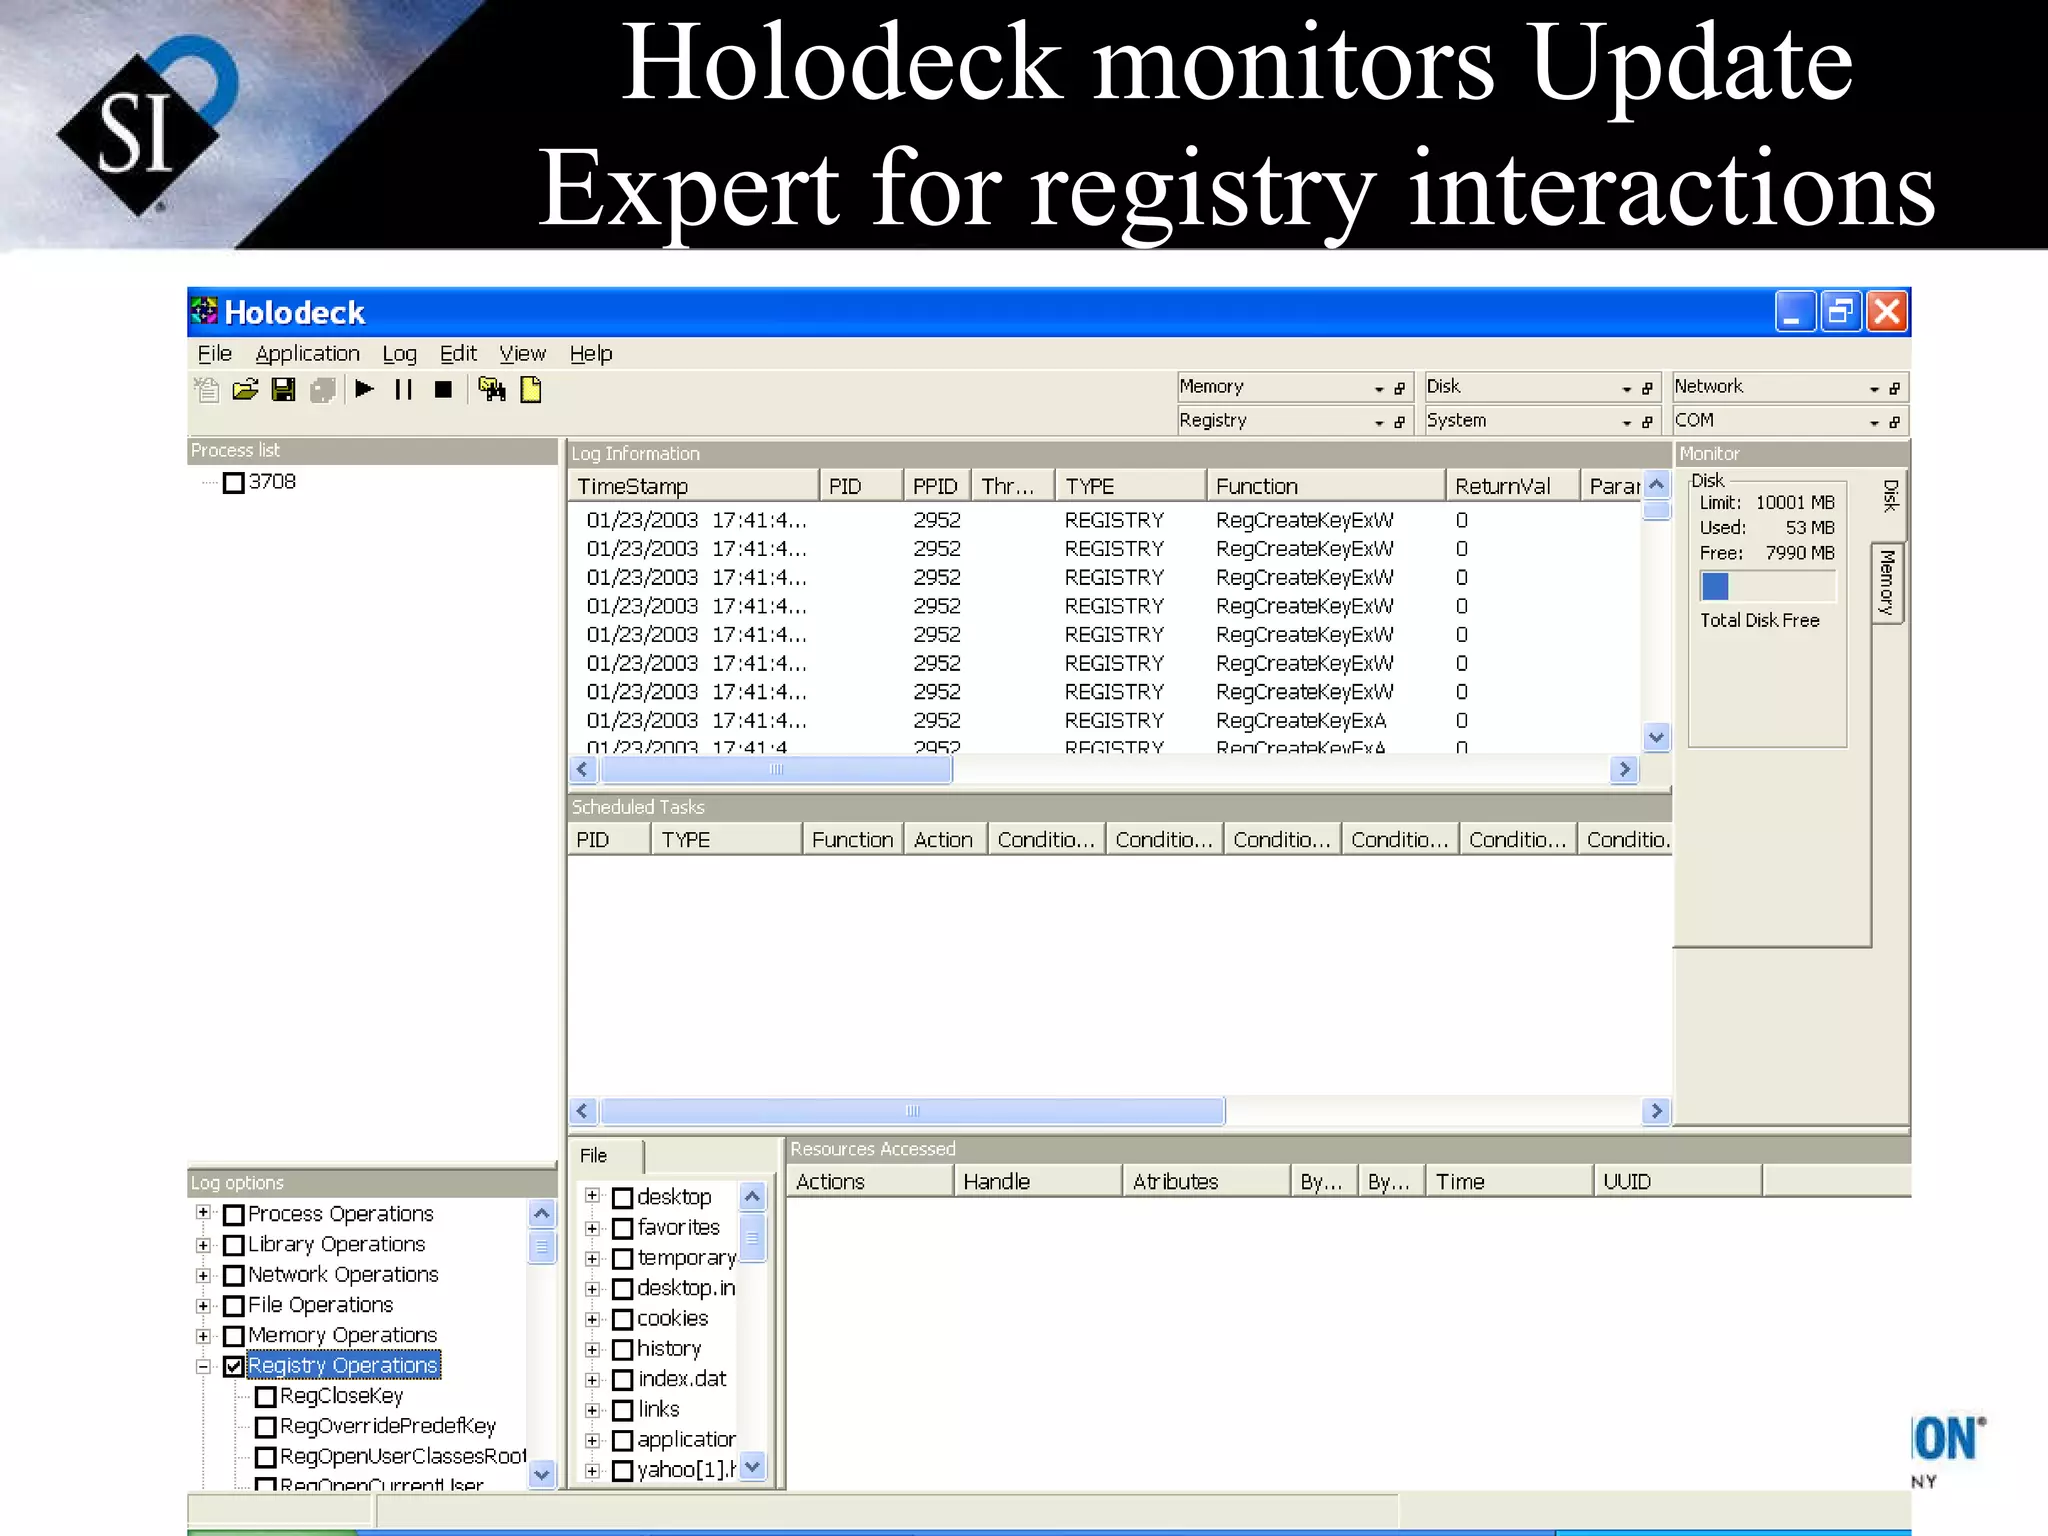This screenshot has width=2048, height=1536.
Task: Click the New project toolbar icon
Action: [x=207, y=390]
